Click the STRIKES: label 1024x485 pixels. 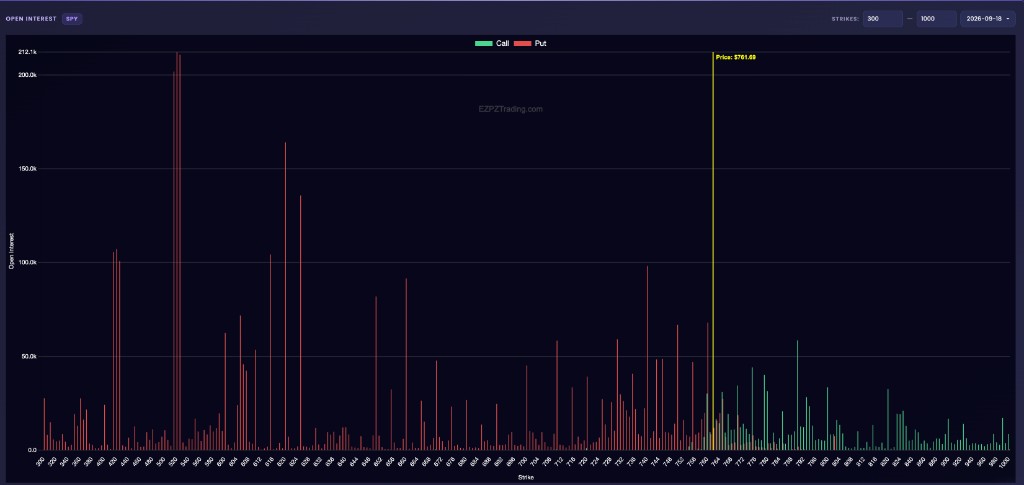pos(844,19)
